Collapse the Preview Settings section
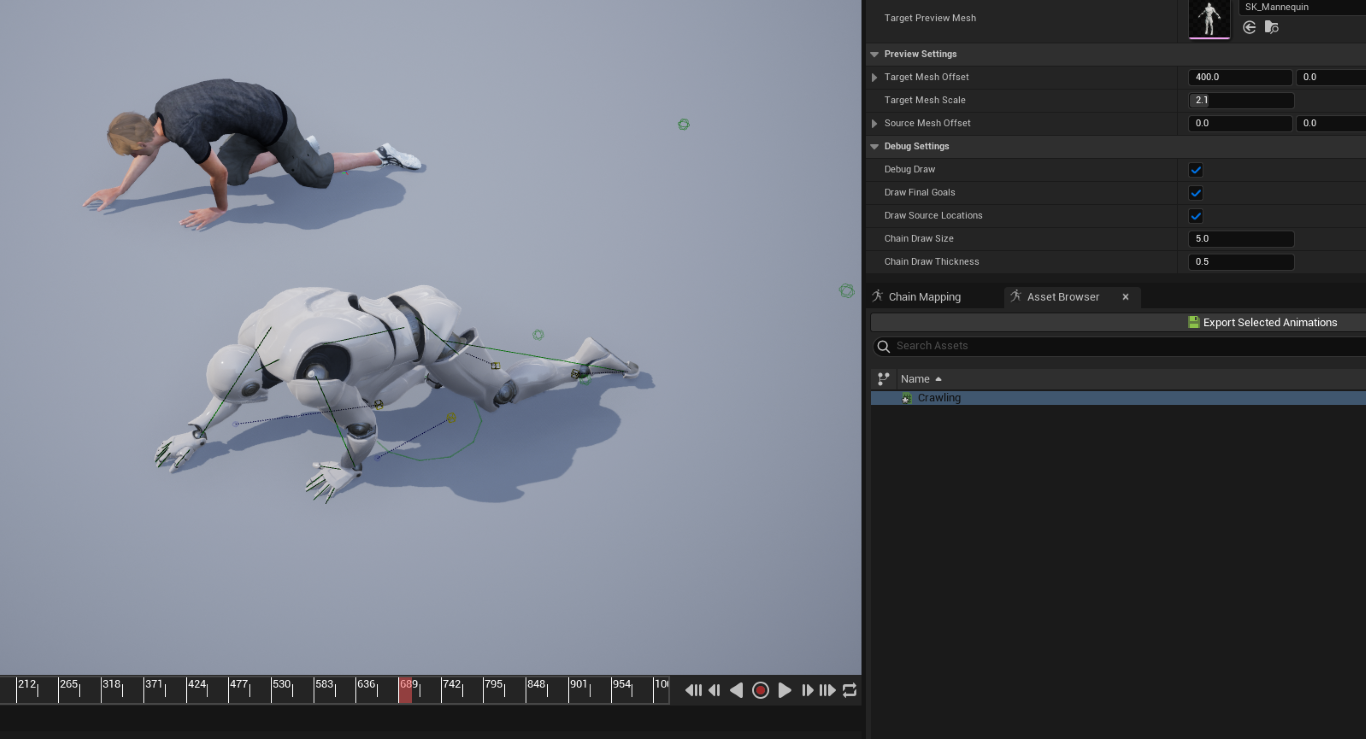 pyautogui.click(x=875, y=54)
